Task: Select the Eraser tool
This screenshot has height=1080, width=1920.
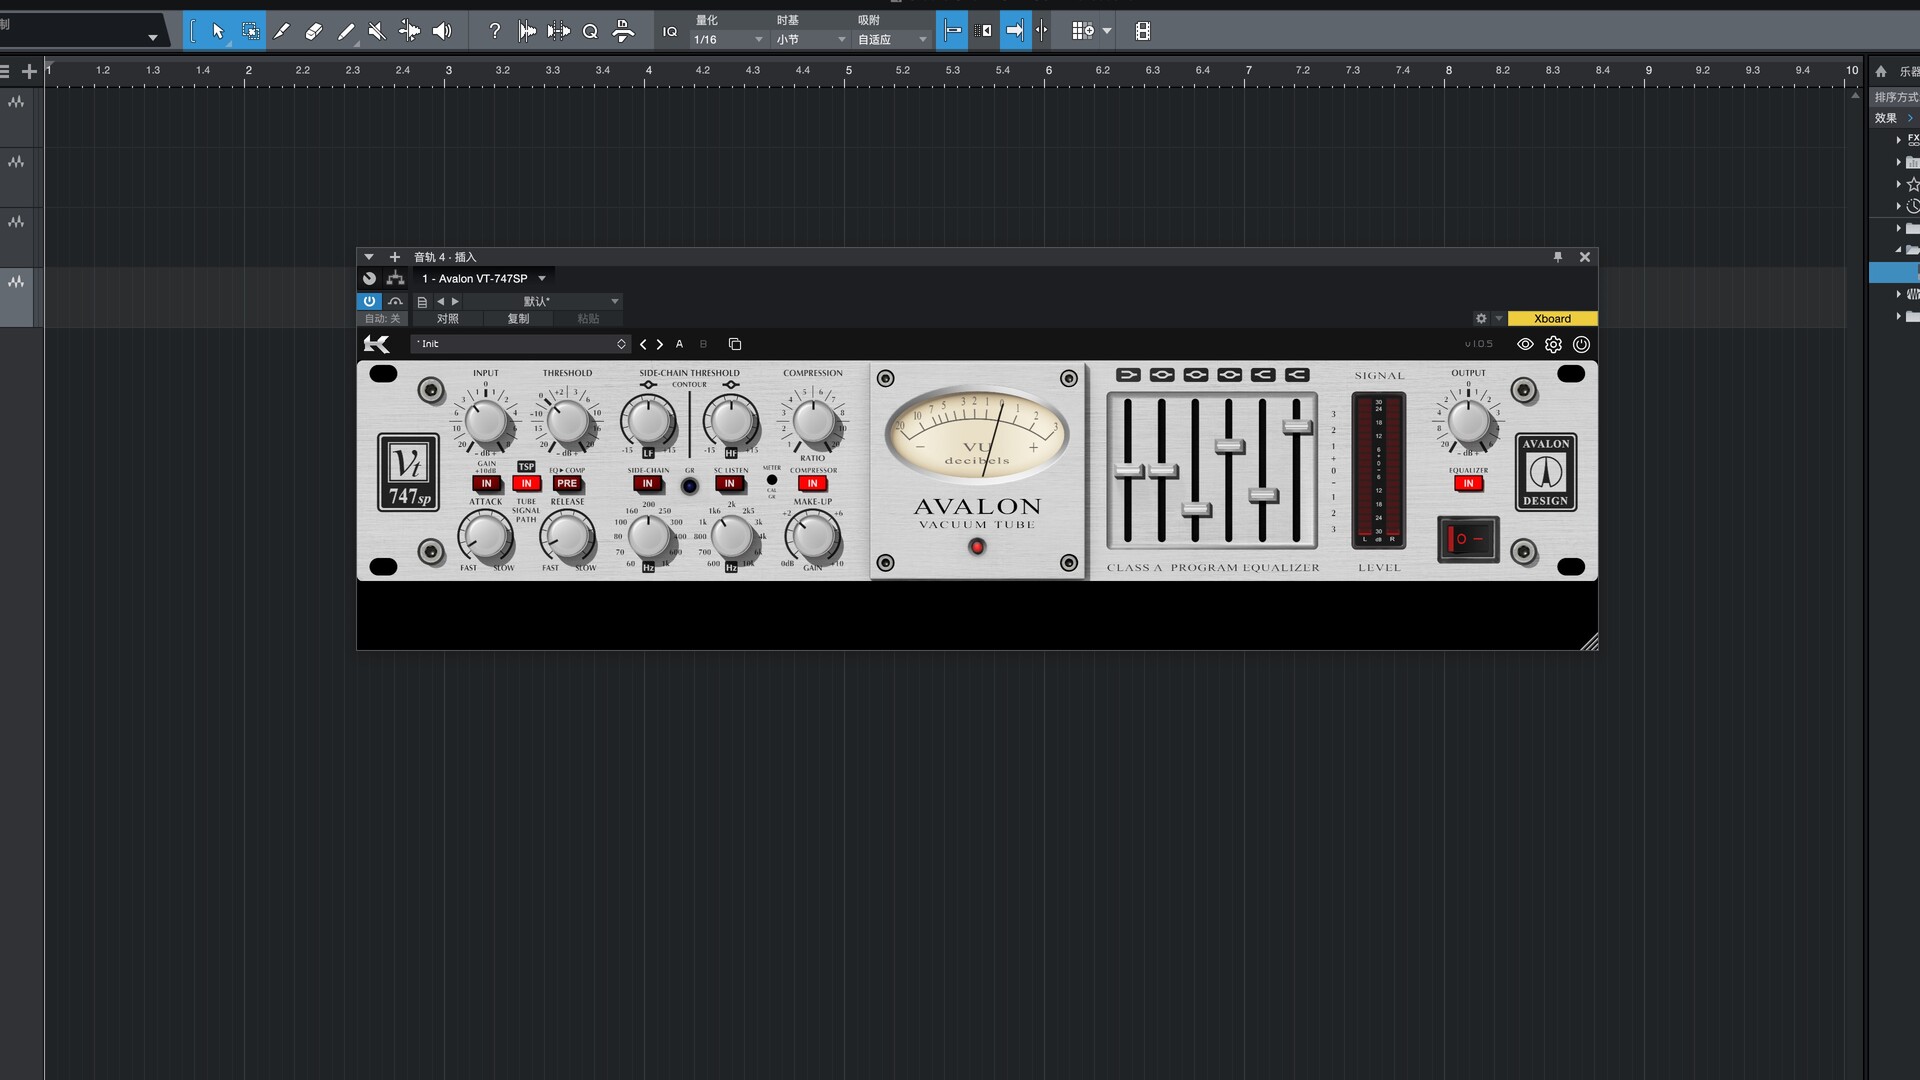Action: click(x=314, y=31)
